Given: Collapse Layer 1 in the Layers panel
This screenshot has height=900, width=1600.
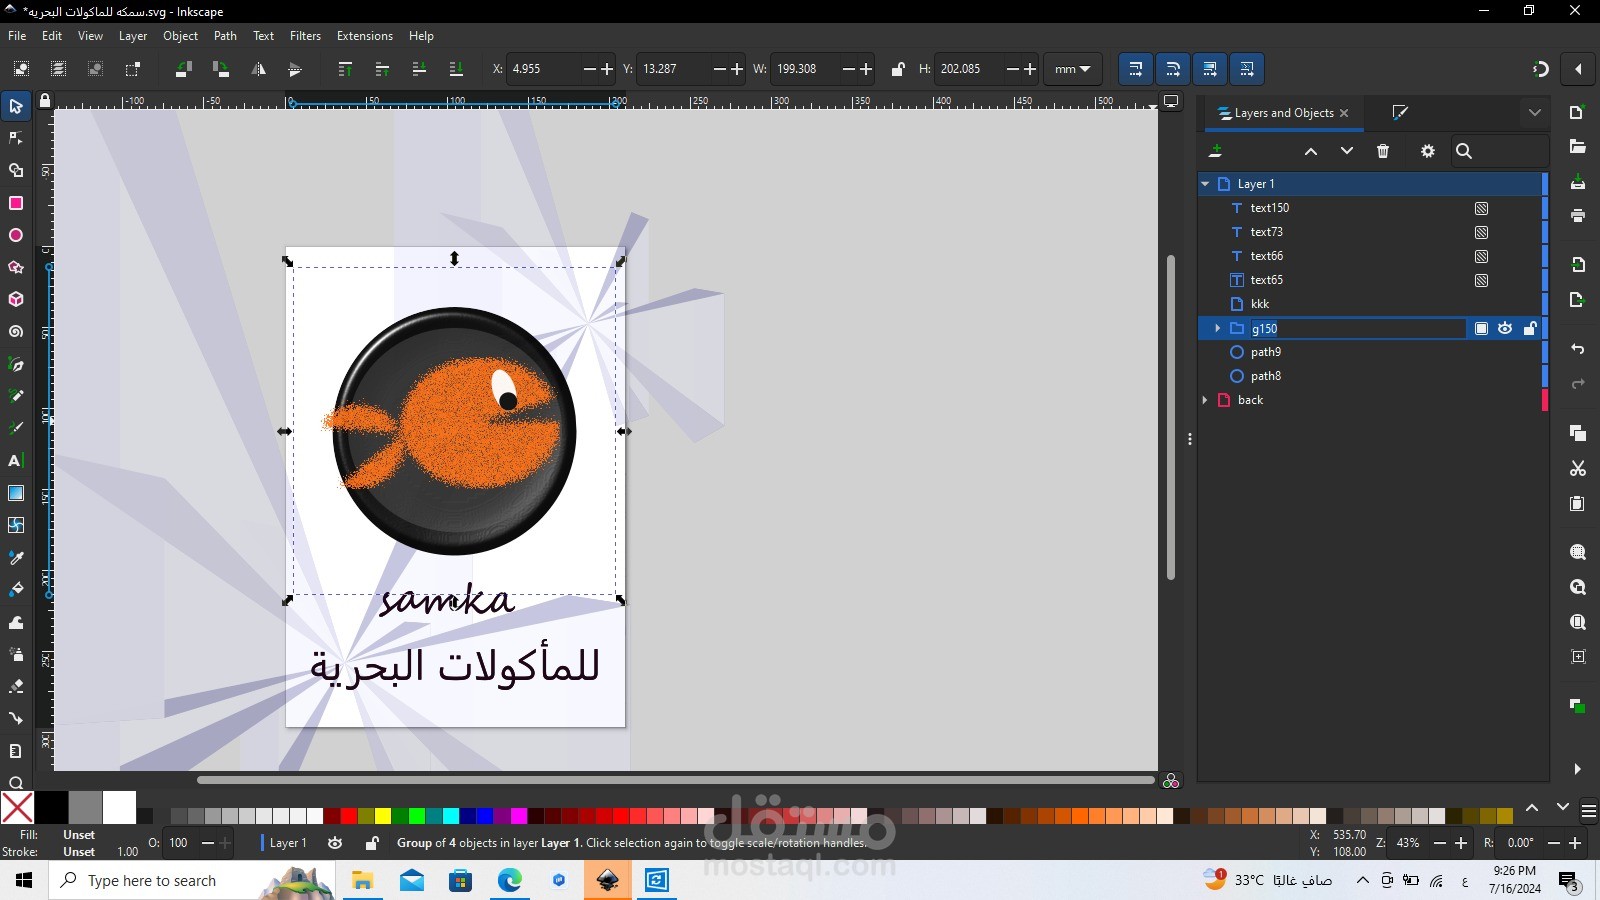Looking at the screenshot, I should (x=1206, y=184).
